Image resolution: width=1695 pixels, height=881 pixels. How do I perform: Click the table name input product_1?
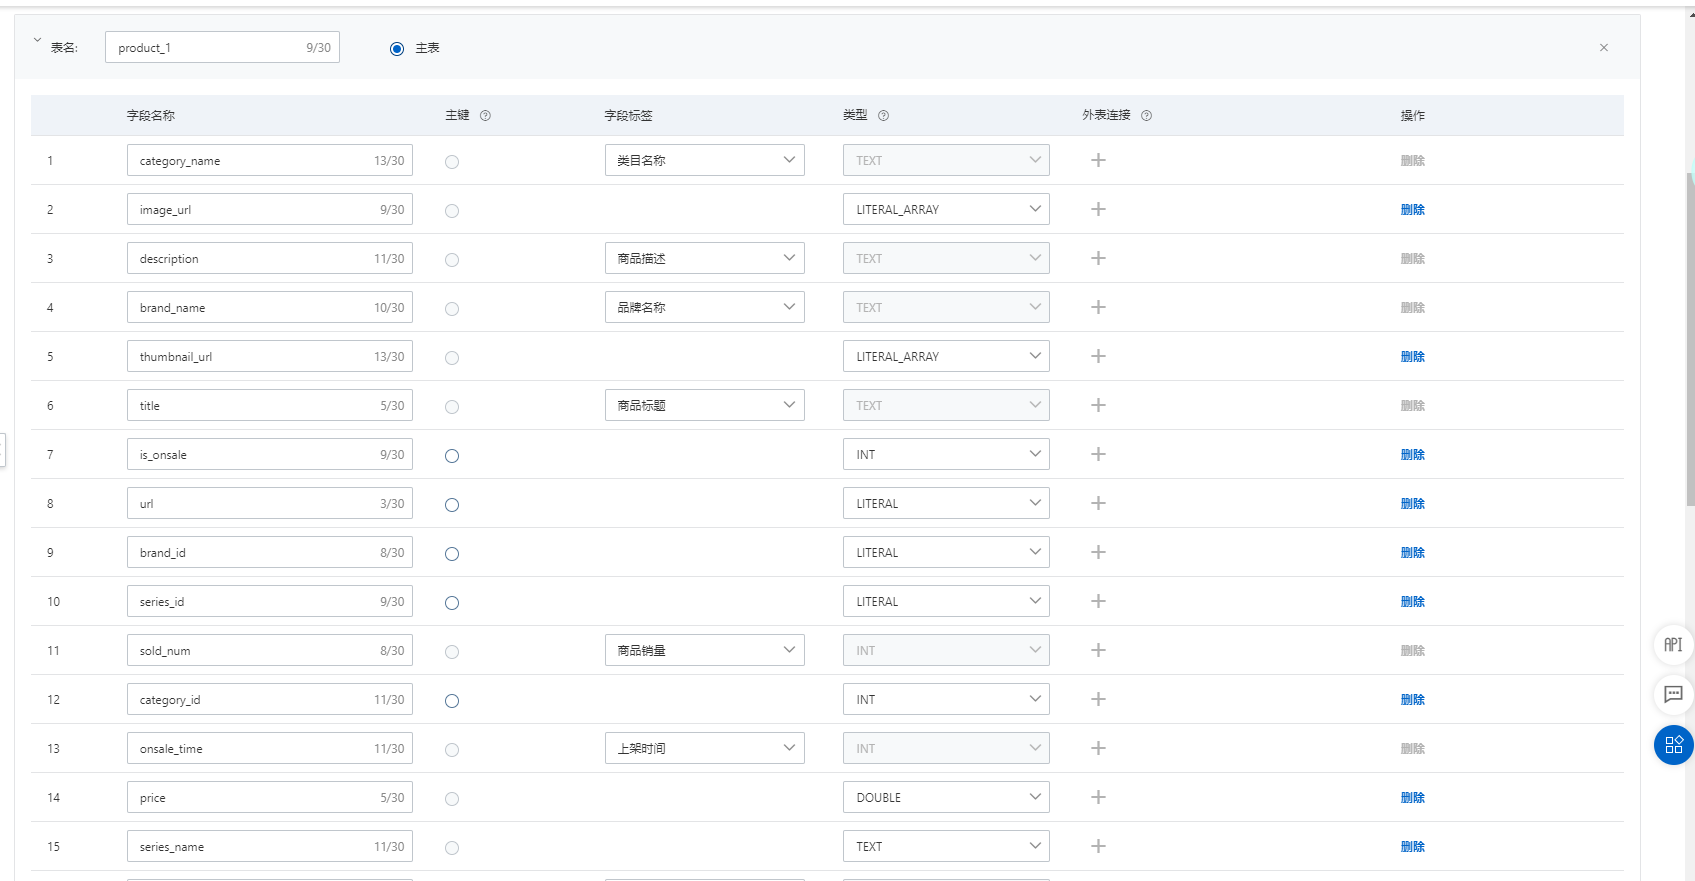click(210, 48)
